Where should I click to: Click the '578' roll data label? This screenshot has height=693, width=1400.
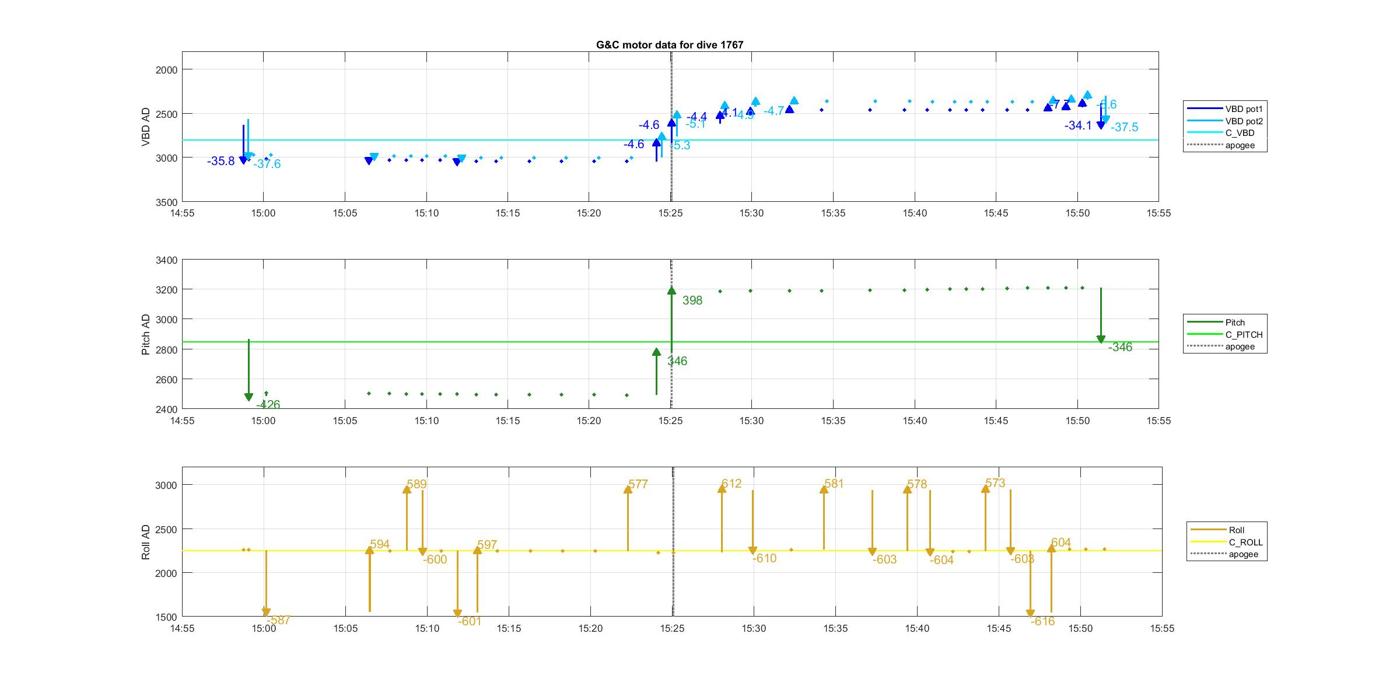917,484
